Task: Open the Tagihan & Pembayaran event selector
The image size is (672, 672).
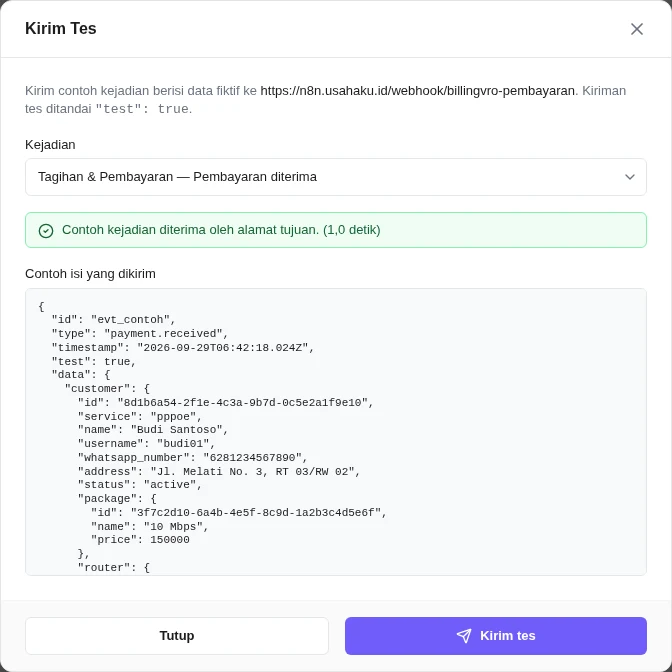Action: tap(336, 177)
